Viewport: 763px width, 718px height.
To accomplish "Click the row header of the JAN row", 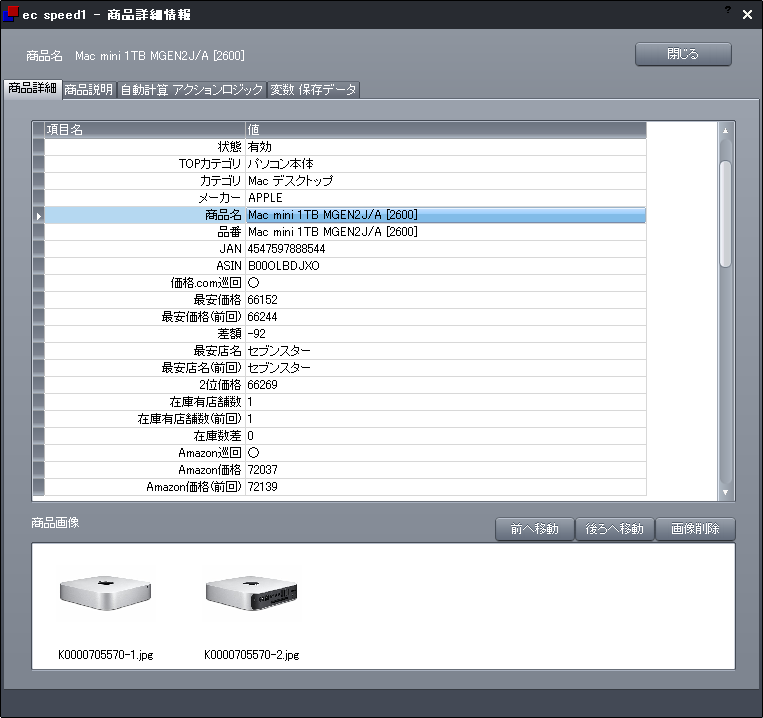I will (38, 249).
